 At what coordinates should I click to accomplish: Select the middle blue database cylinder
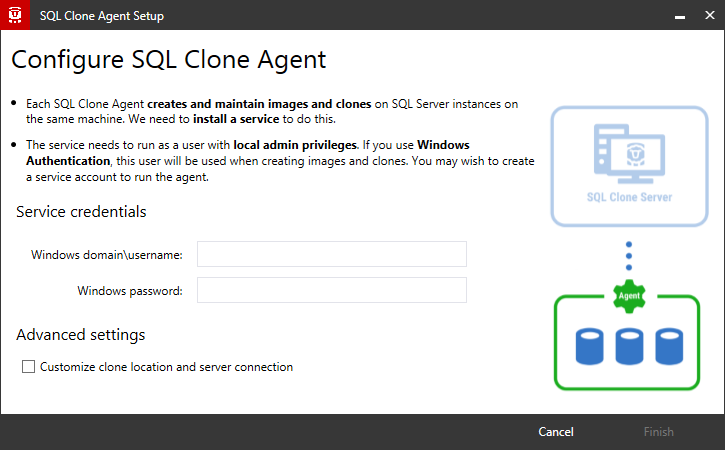click(x=628, y=346)
